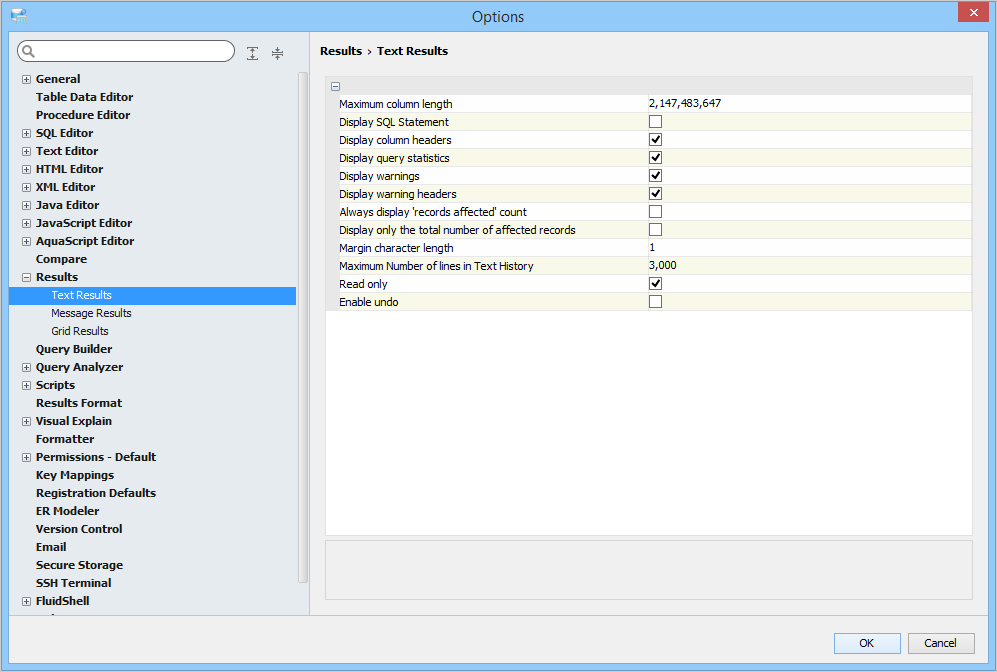Click the search magnifier icon
The image size is (997, 672).
[29, 52]
